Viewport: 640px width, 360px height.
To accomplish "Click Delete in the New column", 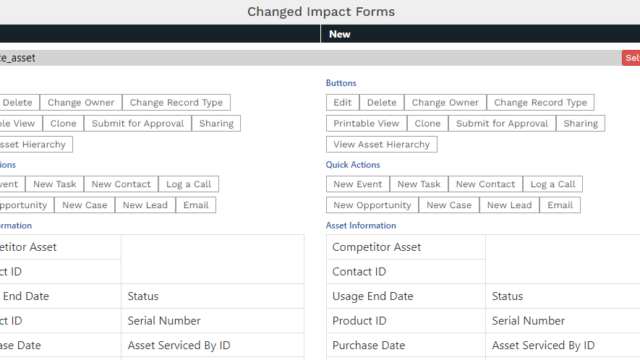I will pos(382,102).
